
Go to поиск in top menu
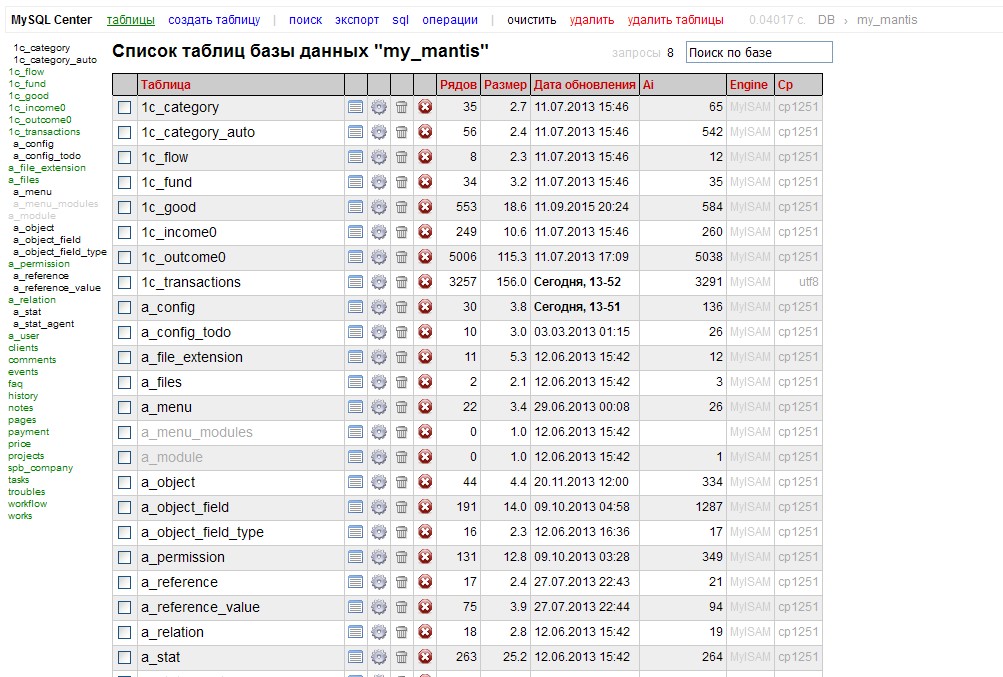[305, 20]
